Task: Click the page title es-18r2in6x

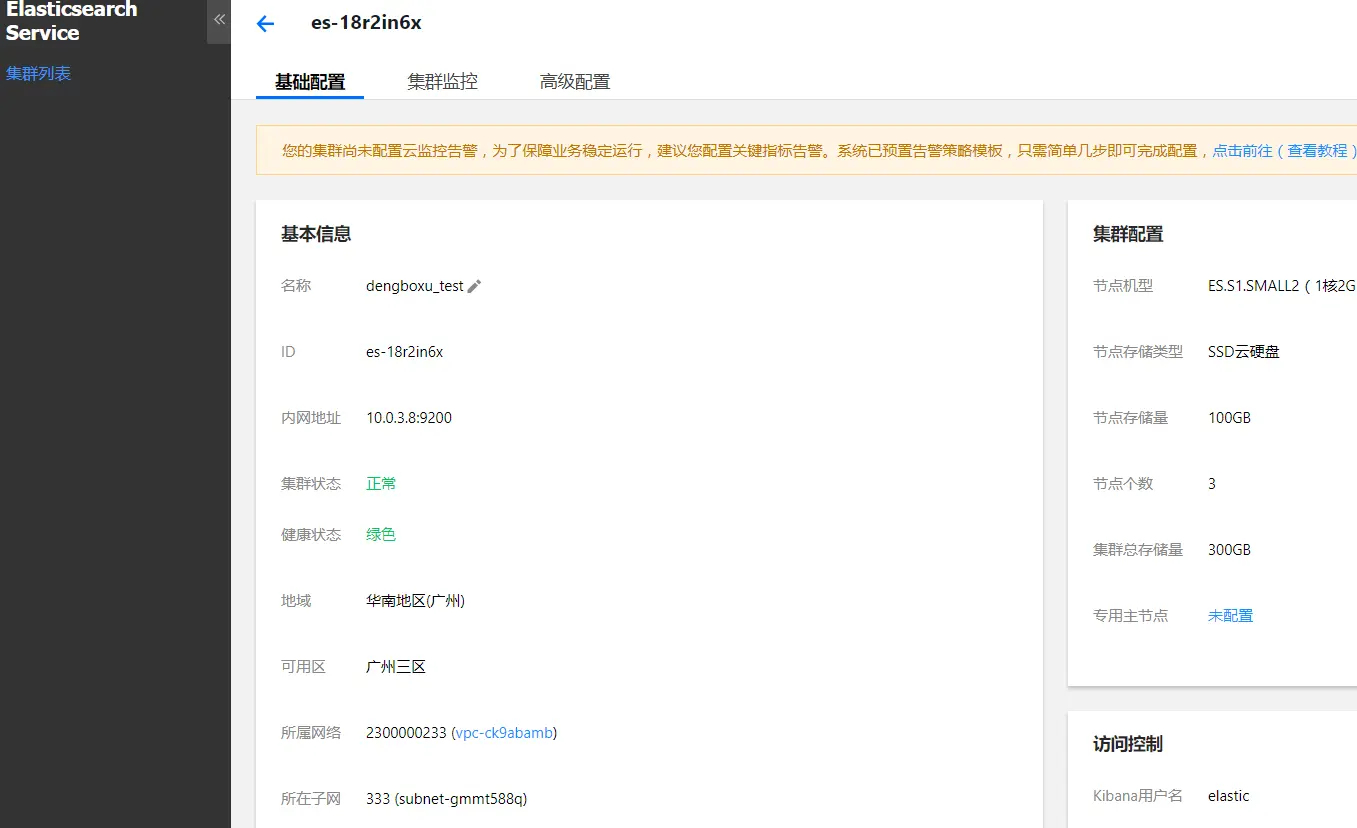Action: tap(366, 23)
